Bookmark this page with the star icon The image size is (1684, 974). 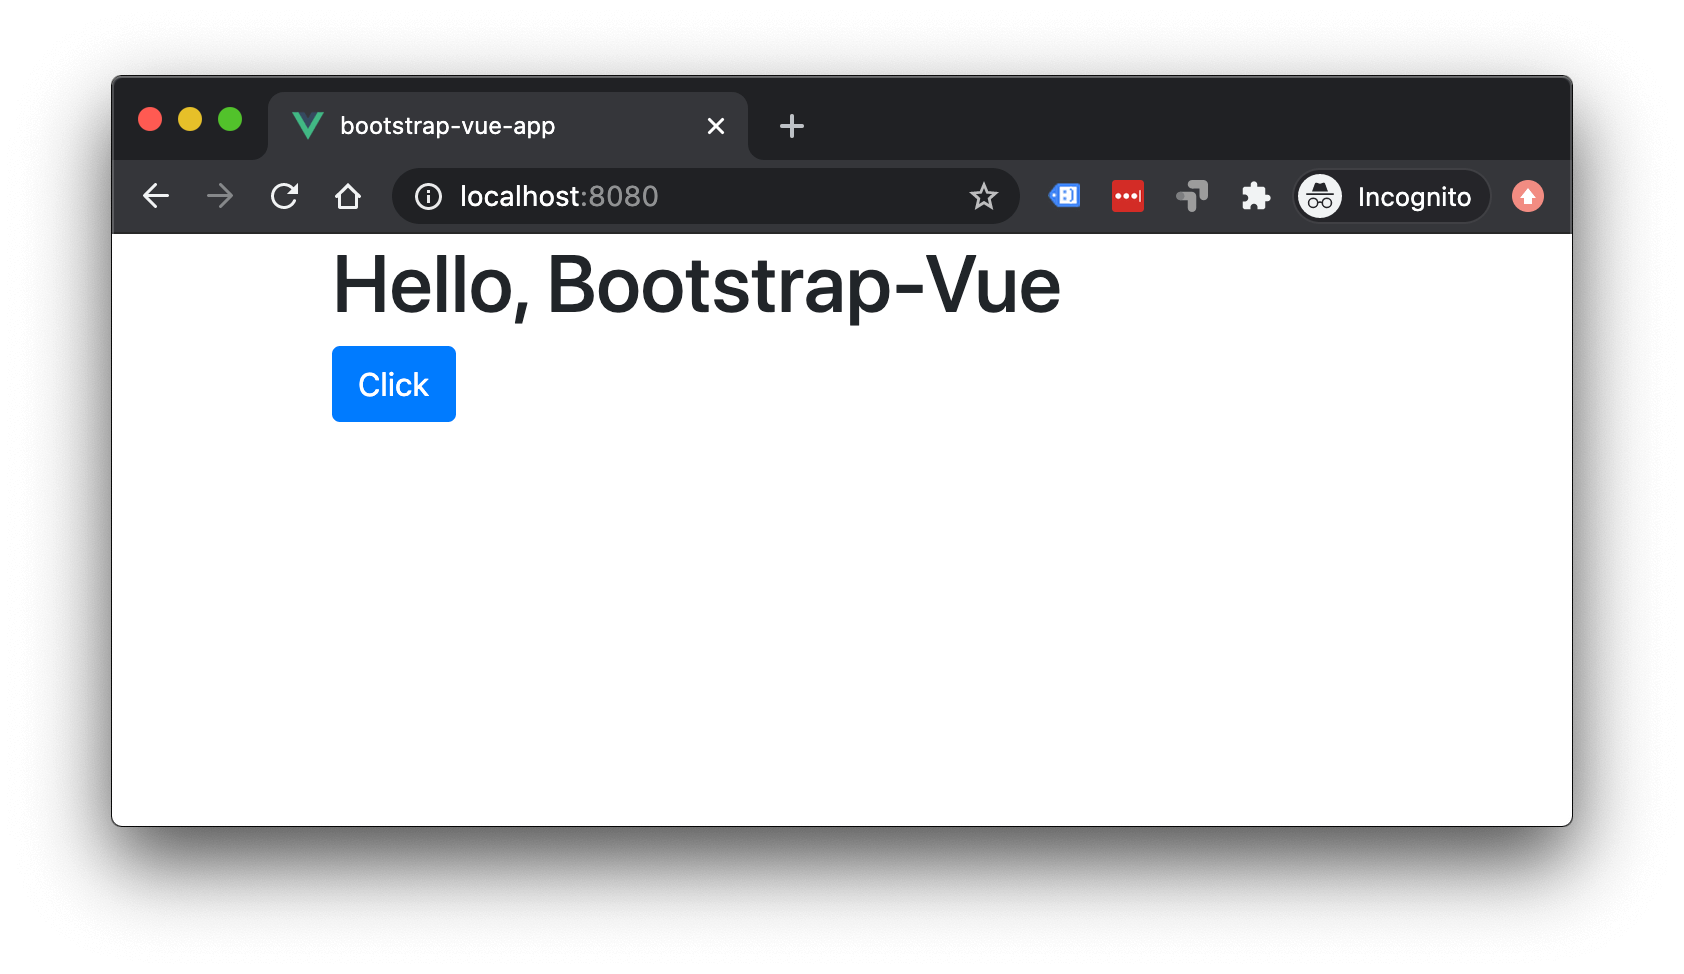[x=984, y=196]
